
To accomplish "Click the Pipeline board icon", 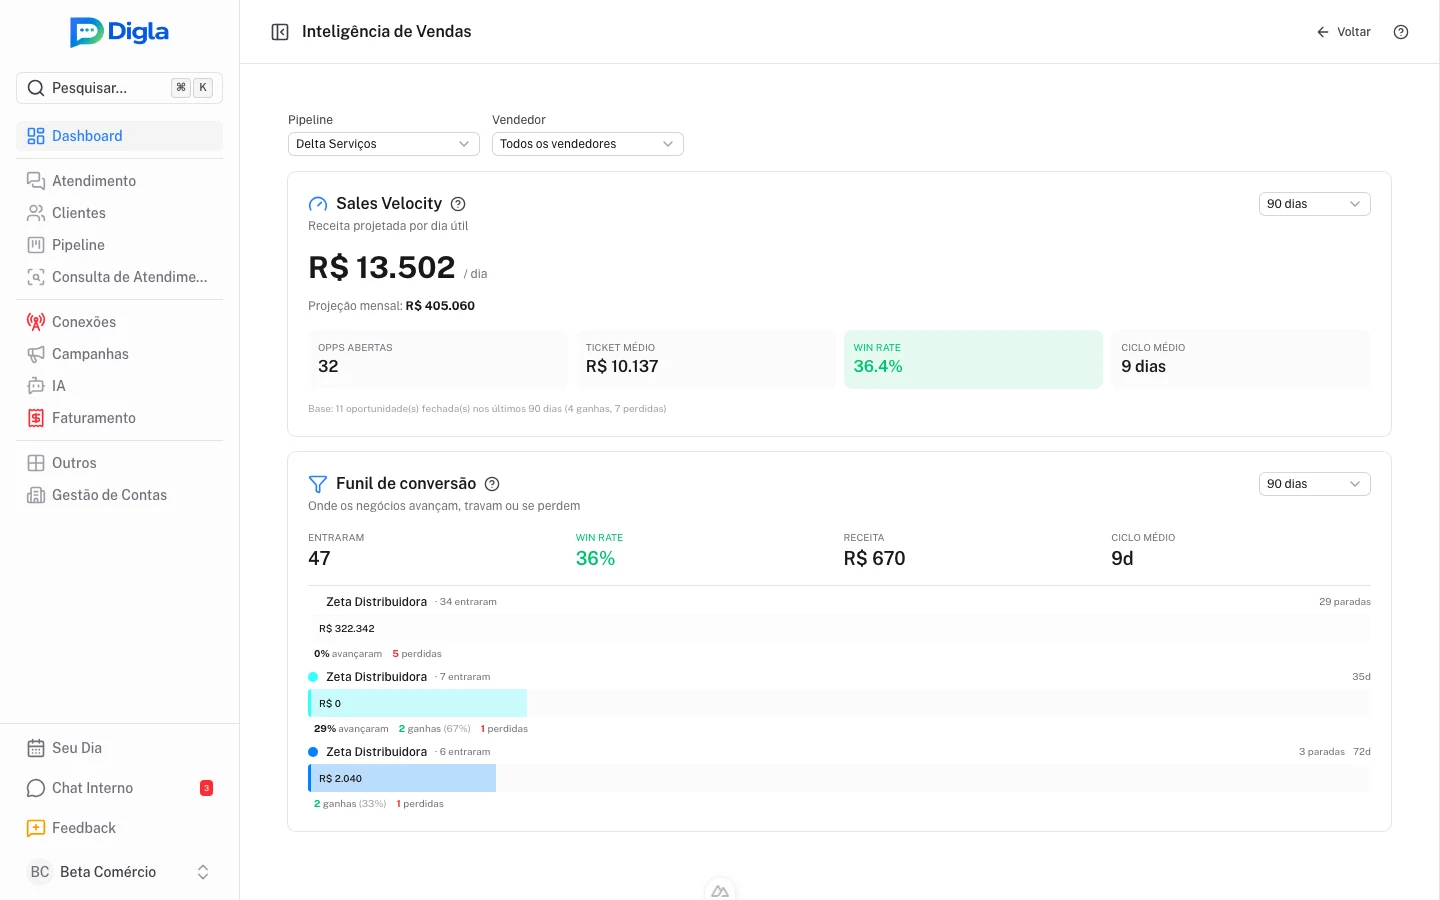I will (36, 245).
